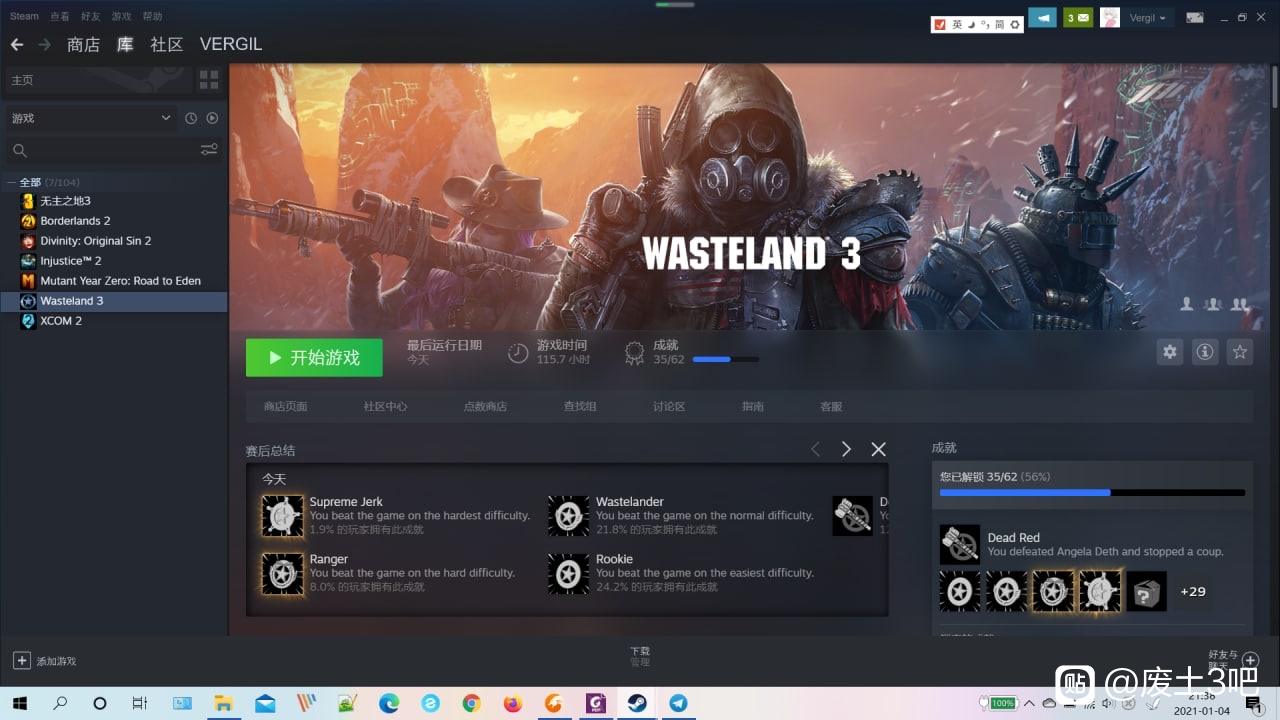Select Divinity: Original Sin 2
This screenshot has width=1280, height=720.
coord(95,241)
